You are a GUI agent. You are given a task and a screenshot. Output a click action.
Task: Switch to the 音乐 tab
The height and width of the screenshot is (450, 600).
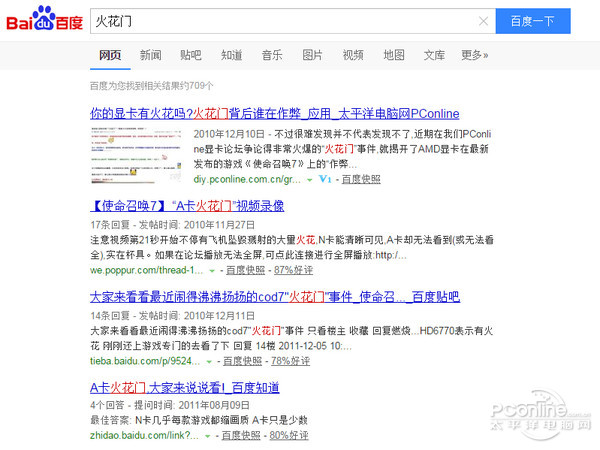[272, 55]
